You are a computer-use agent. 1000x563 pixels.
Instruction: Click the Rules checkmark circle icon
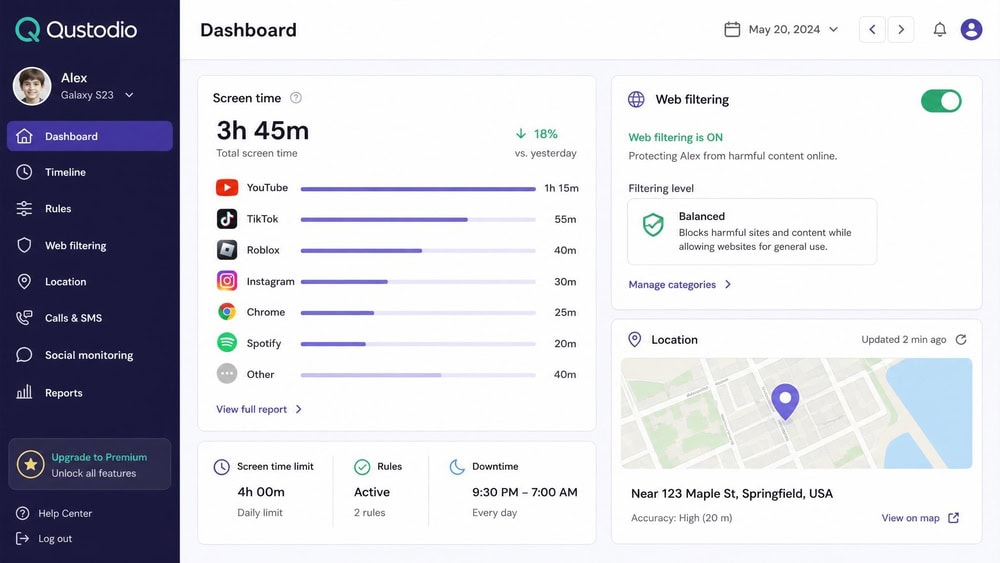(x=362, y=467)
